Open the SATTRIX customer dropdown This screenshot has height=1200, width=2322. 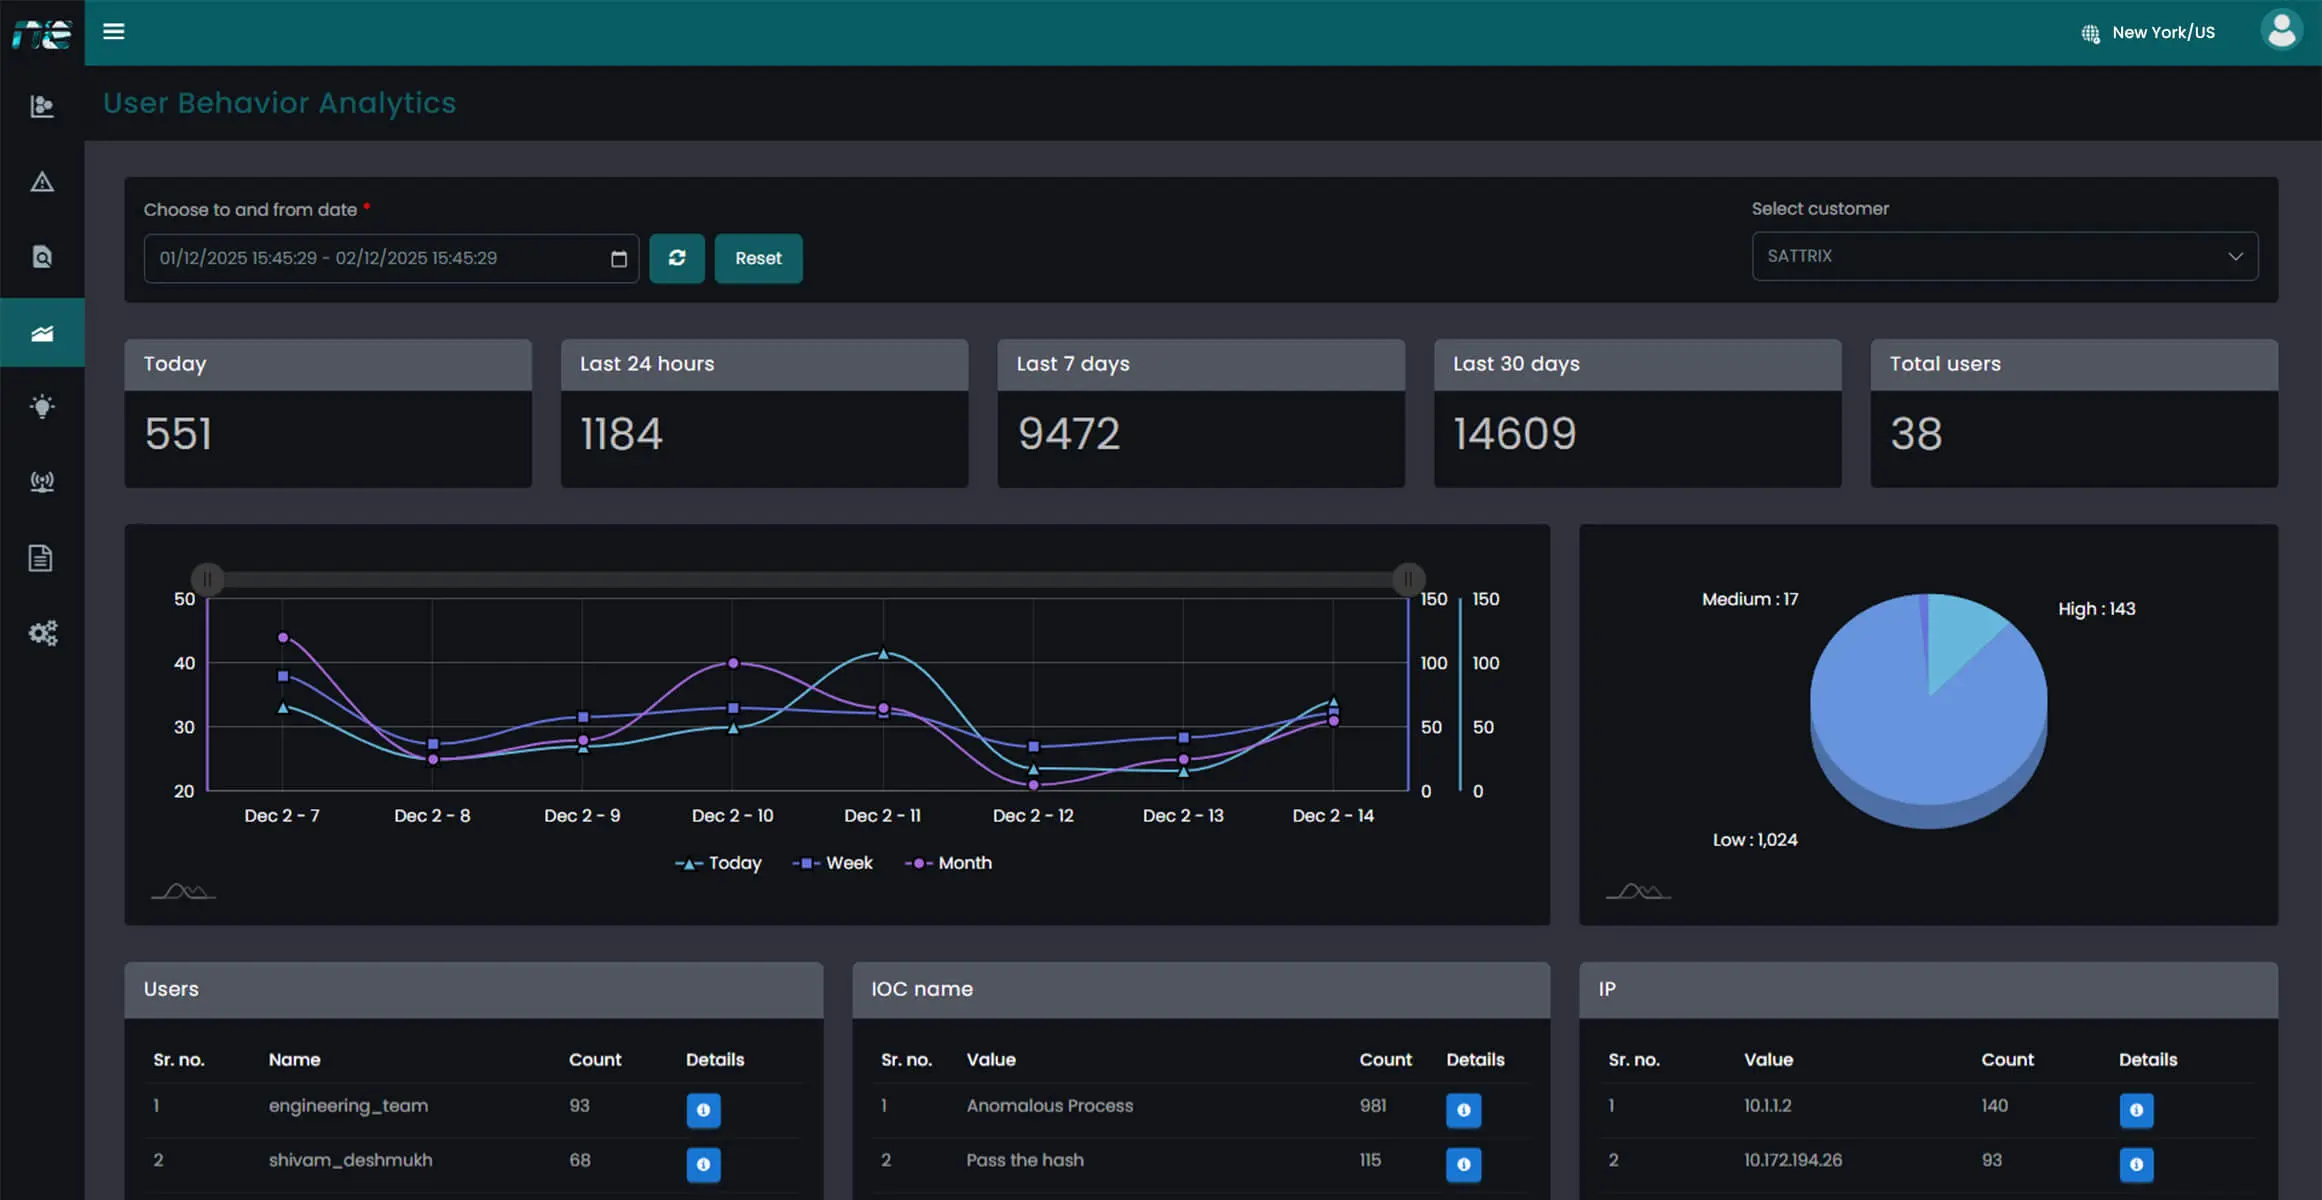click(2003, 256)
